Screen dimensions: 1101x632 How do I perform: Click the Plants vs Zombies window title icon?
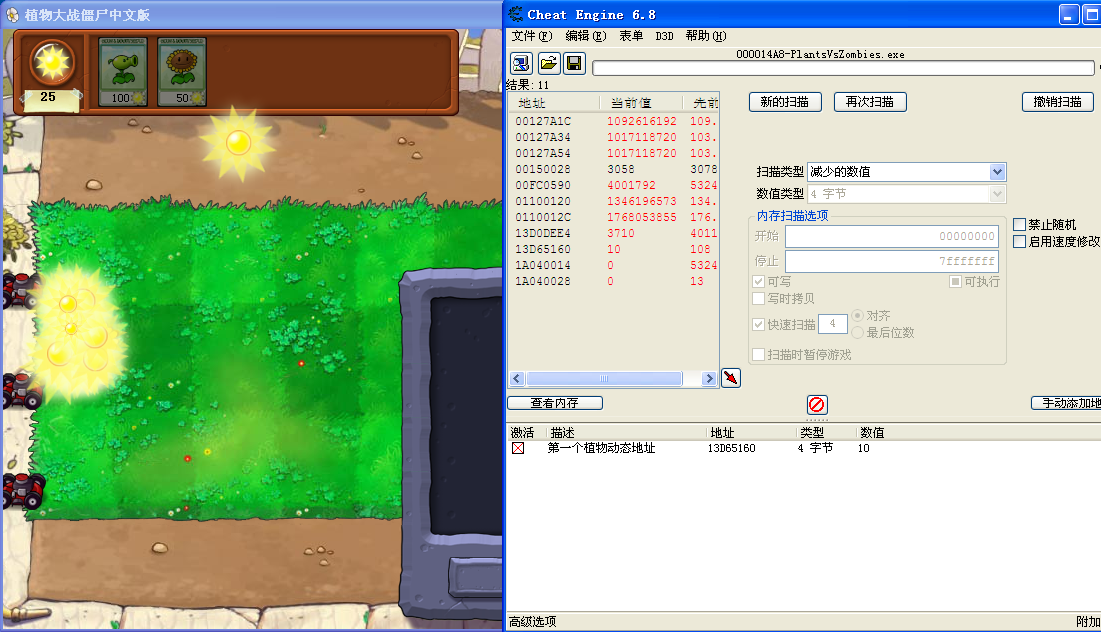[x=12, y=15]
